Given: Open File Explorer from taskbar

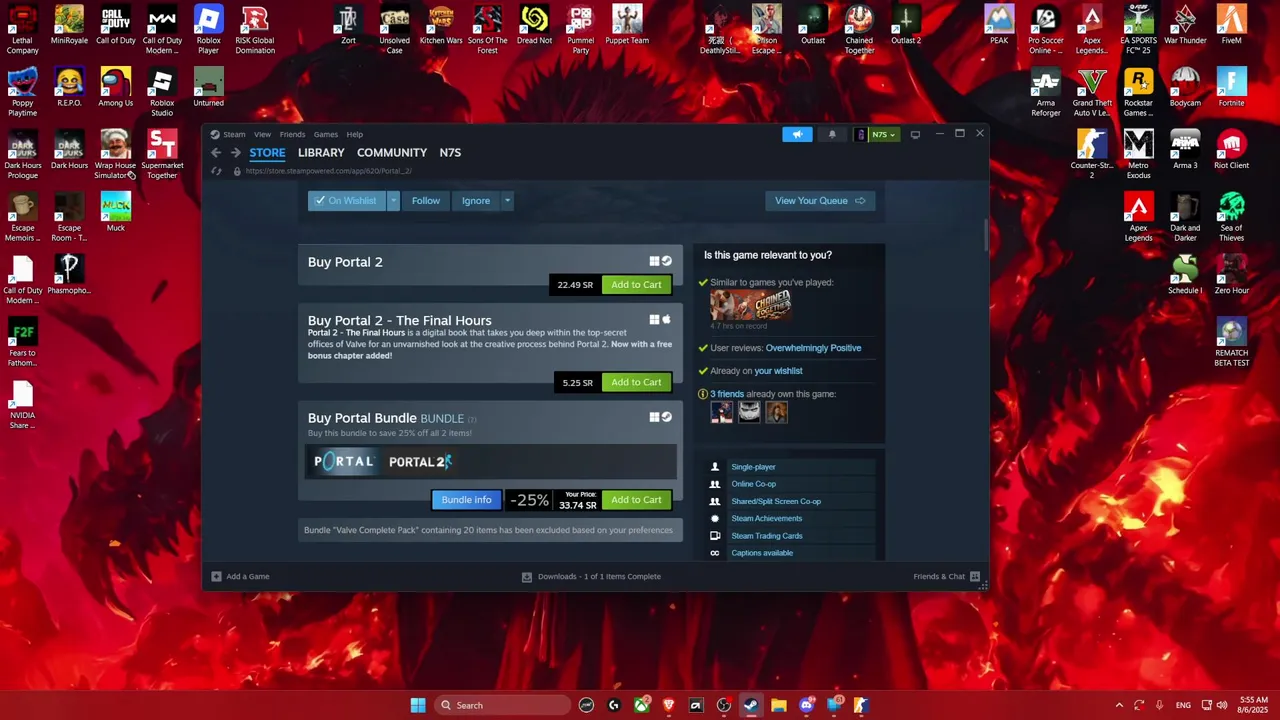Looking at the screenshot, I should pyautogui.click(x=779, y=705).
